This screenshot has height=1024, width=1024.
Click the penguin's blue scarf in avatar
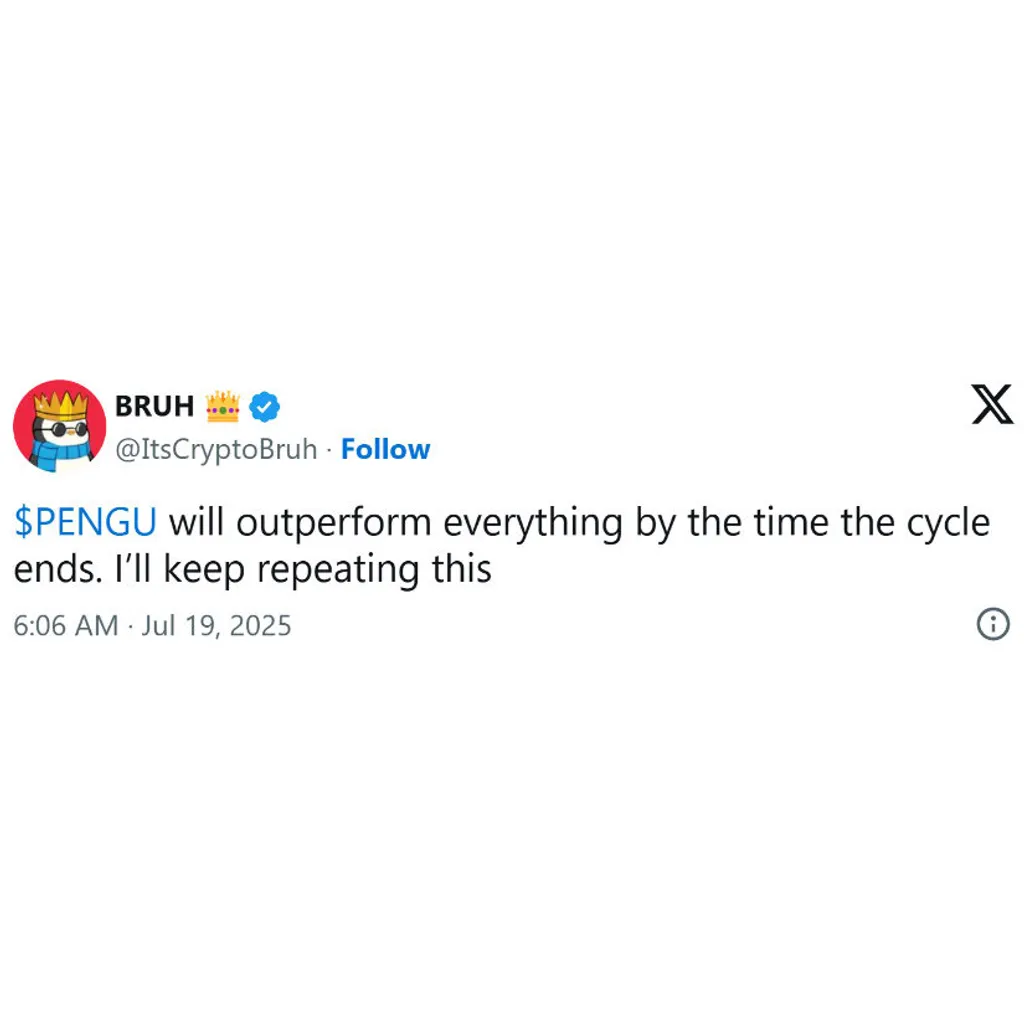point(61,454)
